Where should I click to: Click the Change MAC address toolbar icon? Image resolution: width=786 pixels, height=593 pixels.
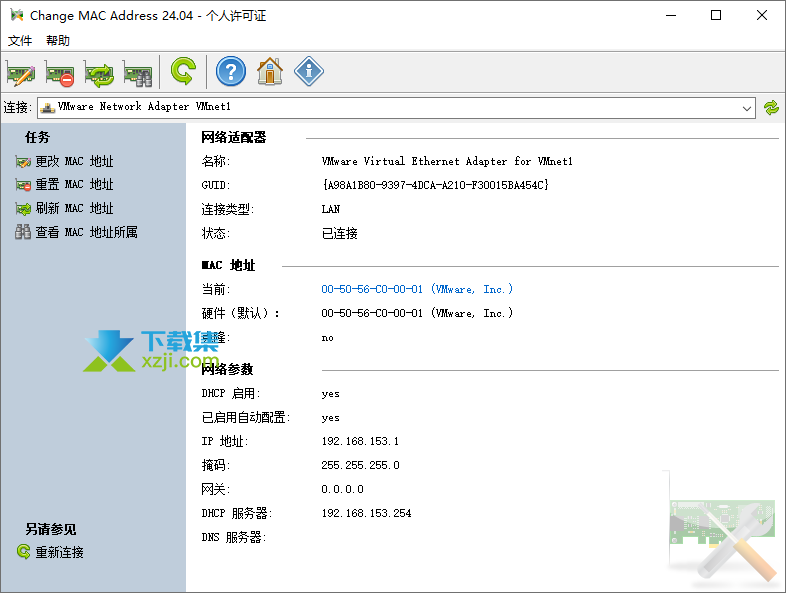click(21, 73)
